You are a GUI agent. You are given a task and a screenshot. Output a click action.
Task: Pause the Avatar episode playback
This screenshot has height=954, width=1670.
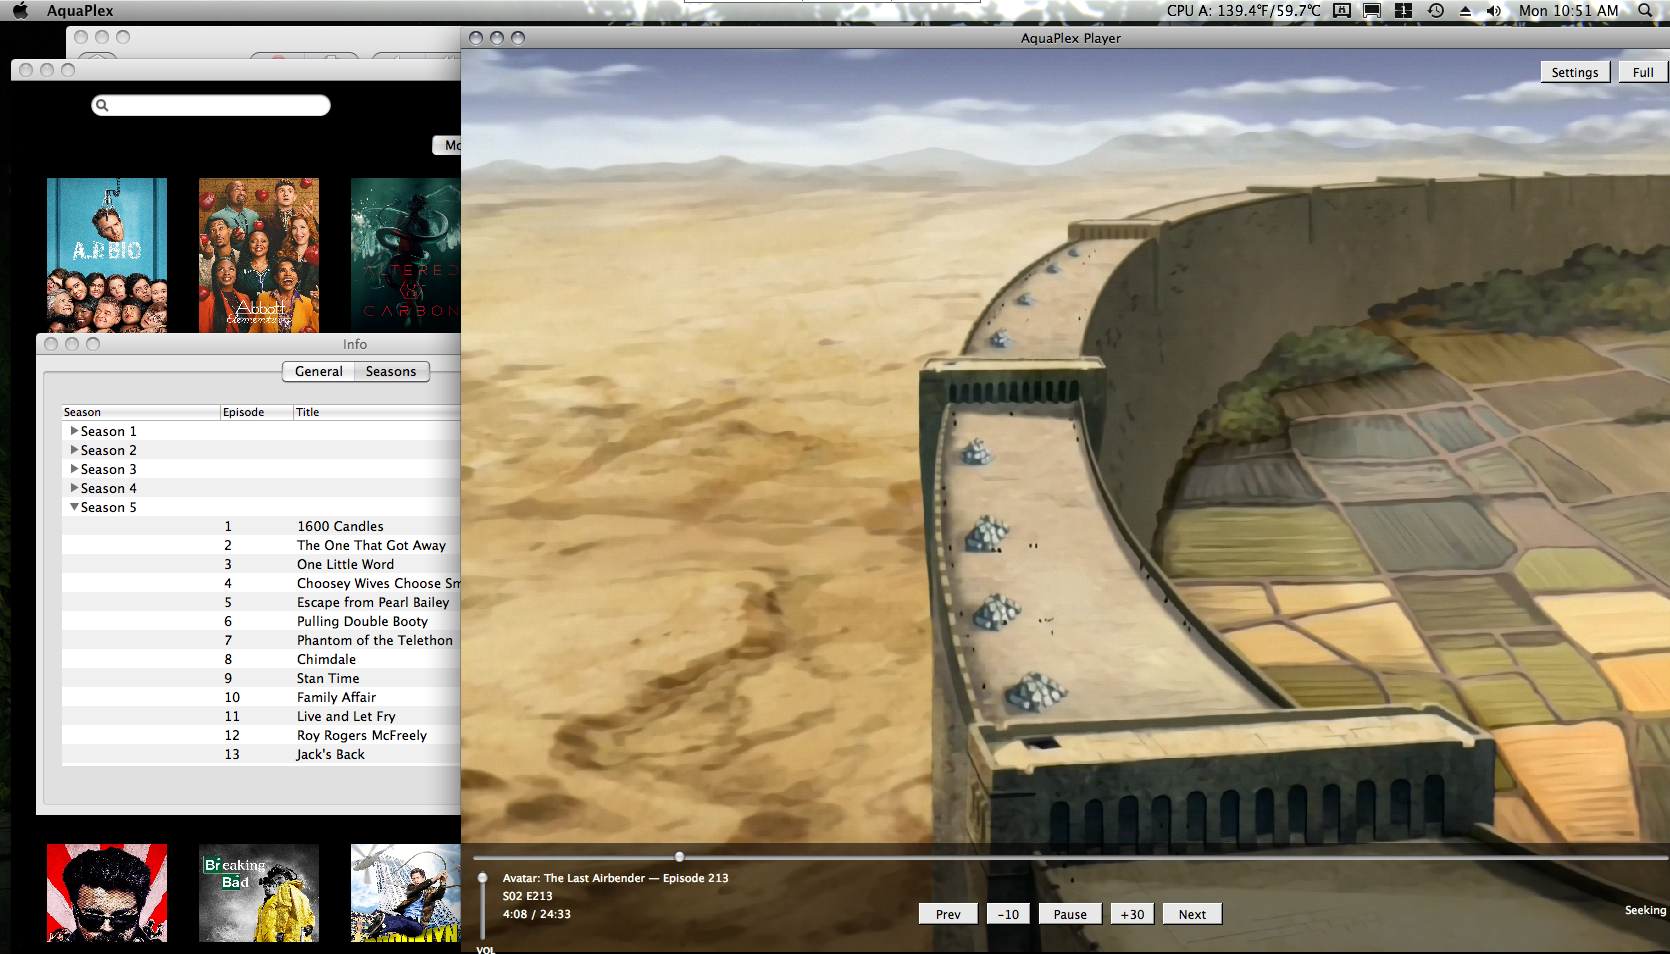pyautogui.click(x=1070, y=914)
